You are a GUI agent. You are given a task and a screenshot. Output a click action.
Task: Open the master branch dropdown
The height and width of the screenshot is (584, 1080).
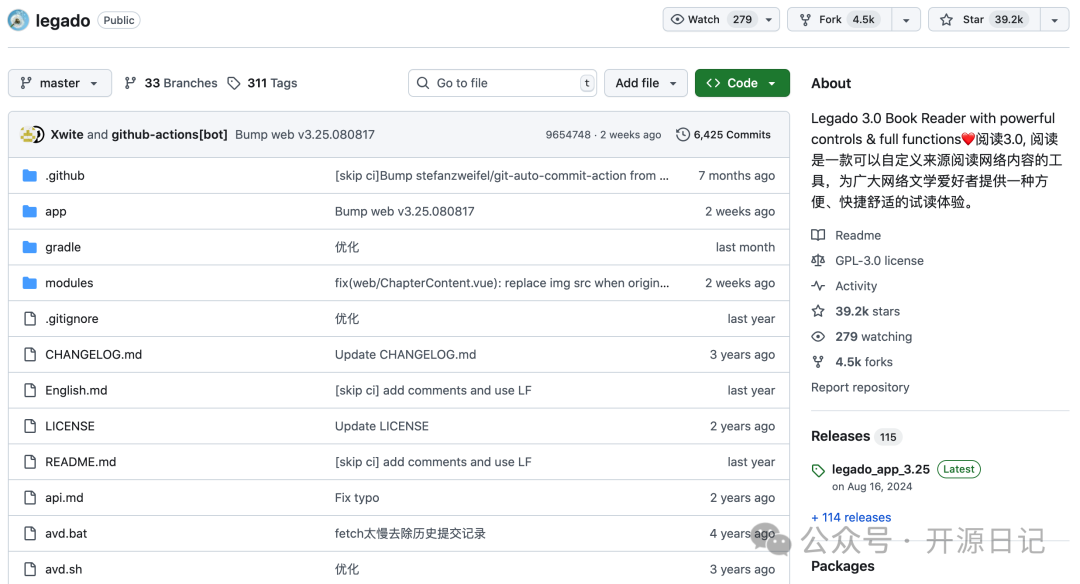59,83
